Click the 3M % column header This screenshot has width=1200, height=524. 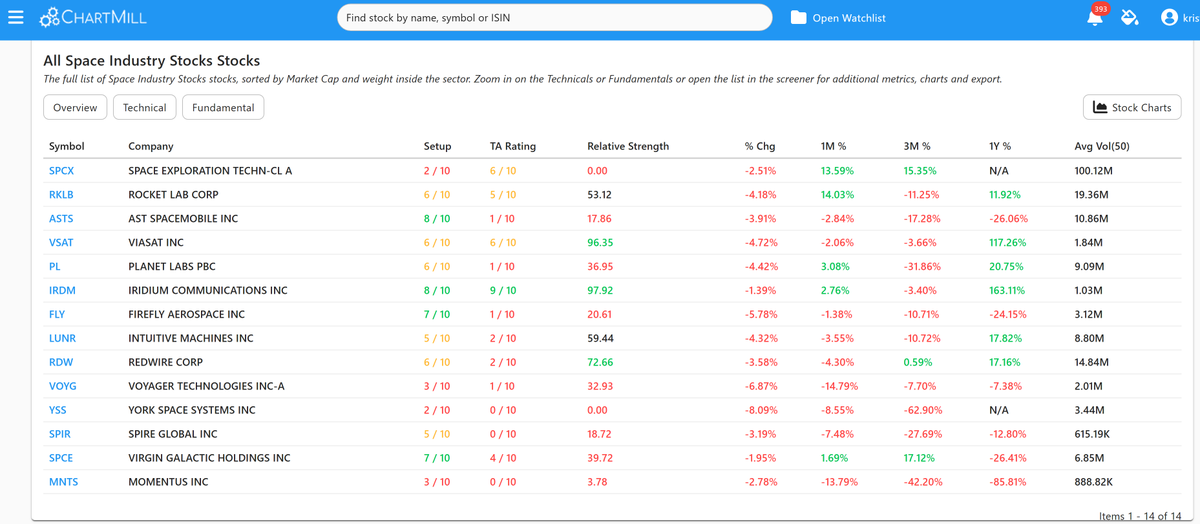tap(917, 146)
